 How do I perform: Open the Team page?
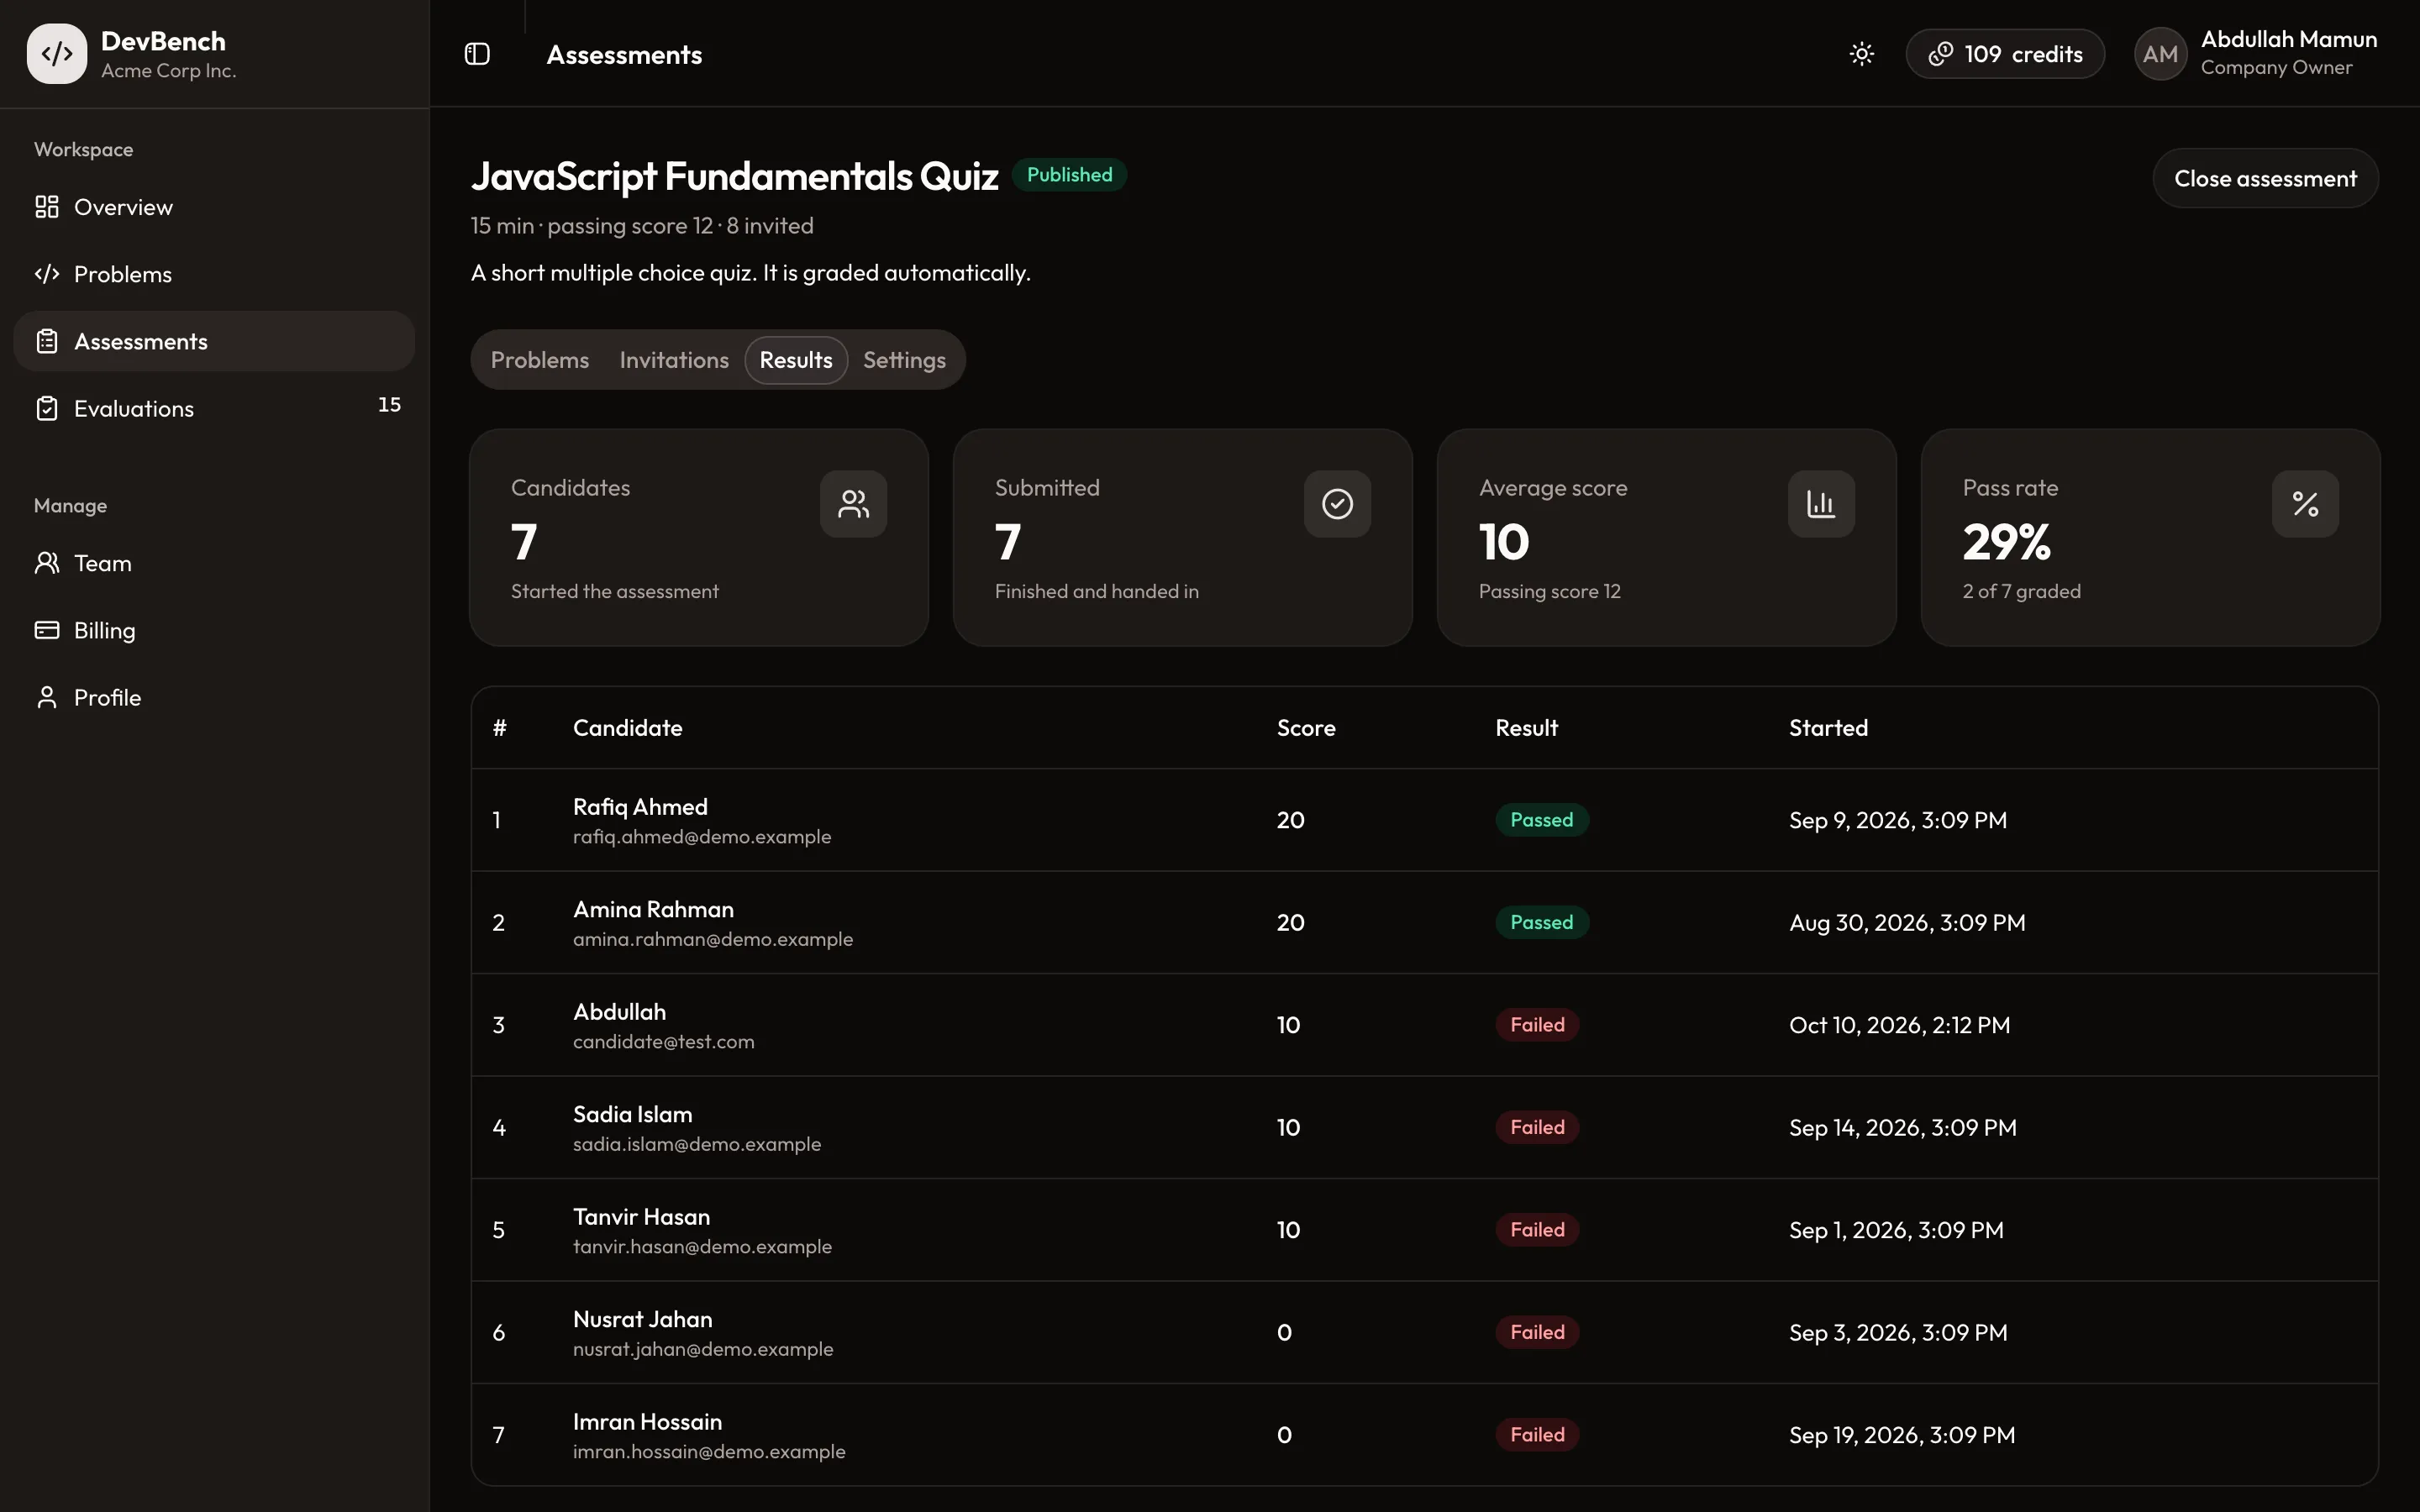(x=214, y=563)
